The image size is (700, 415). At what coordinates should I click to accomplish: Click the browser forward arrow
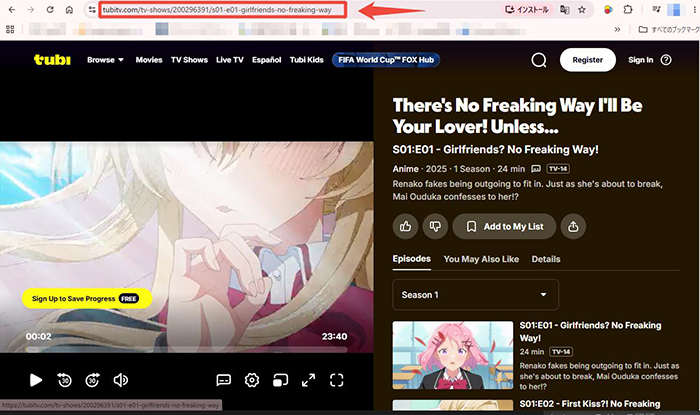(31, 9)
